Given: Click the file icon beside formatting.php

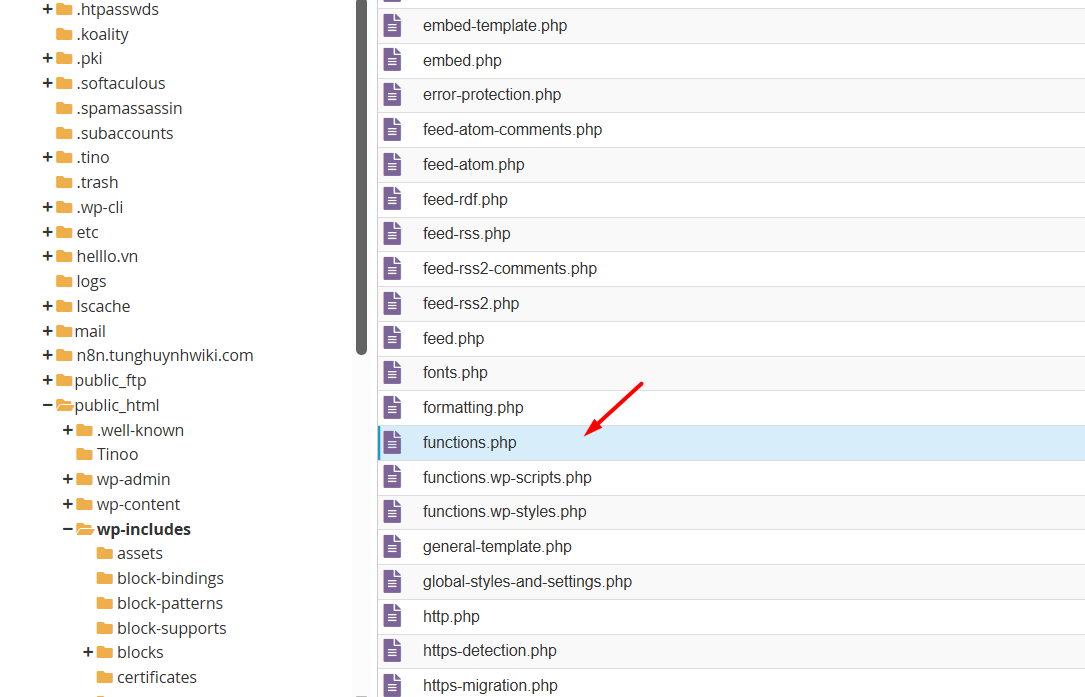Looking at the screenshot, I should tap(393, 407).
